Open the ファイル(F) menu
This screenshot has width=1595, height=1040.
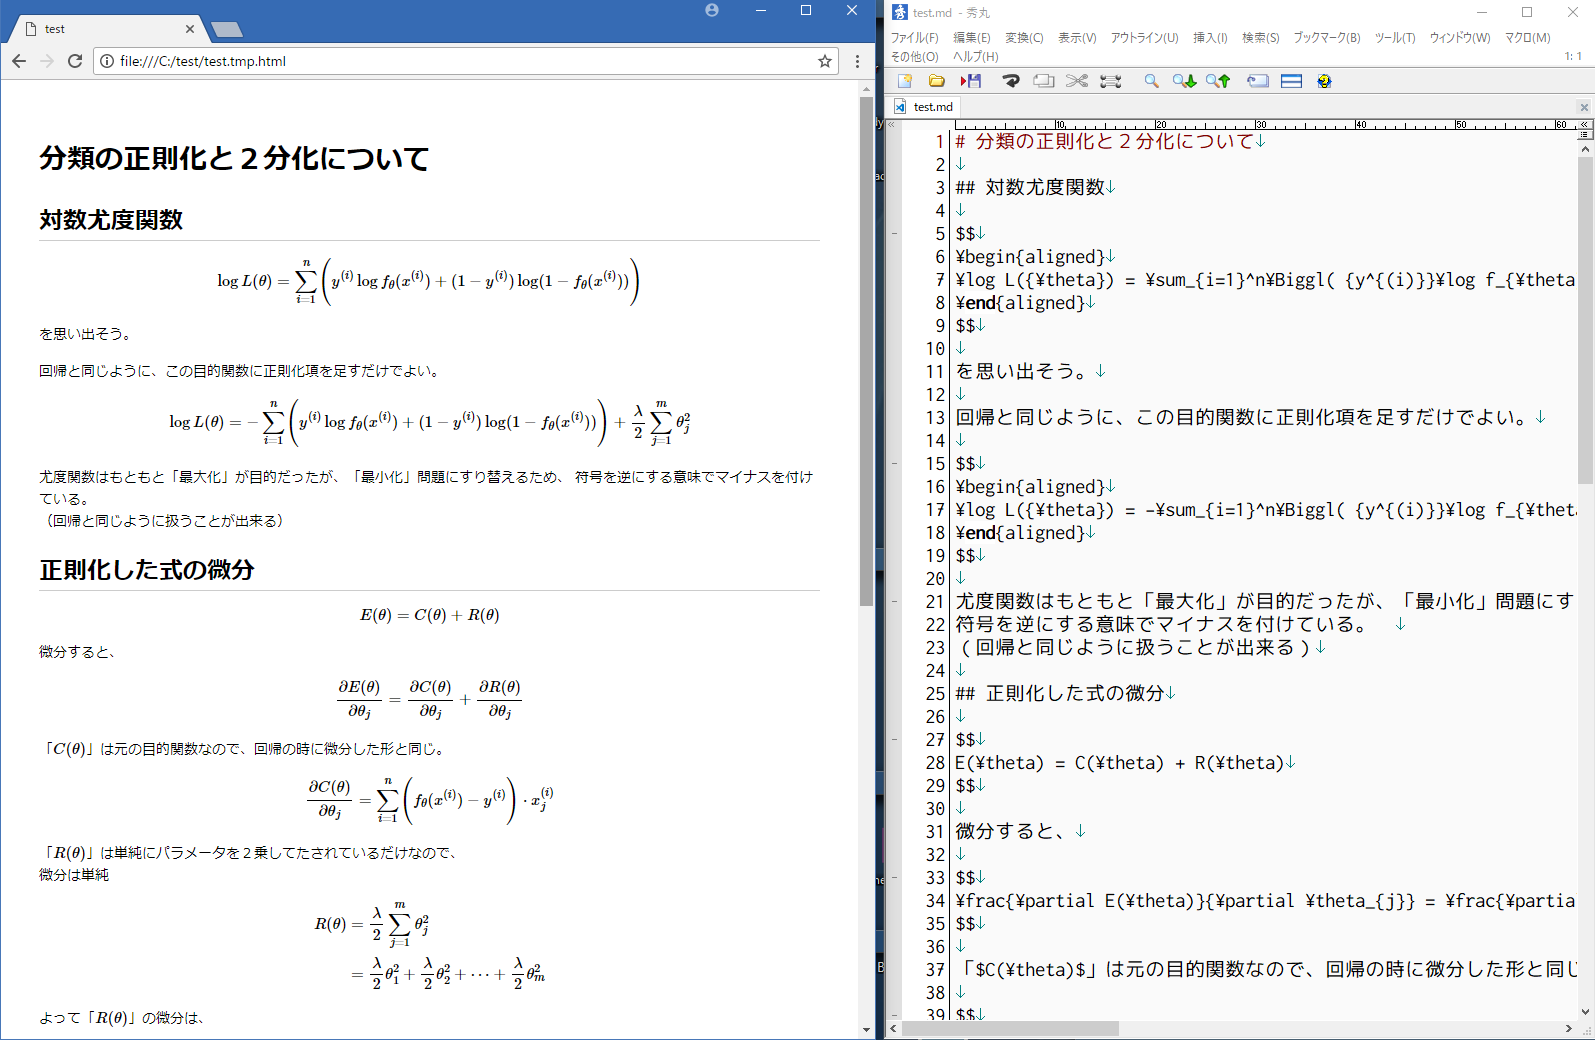coord(914,38)
